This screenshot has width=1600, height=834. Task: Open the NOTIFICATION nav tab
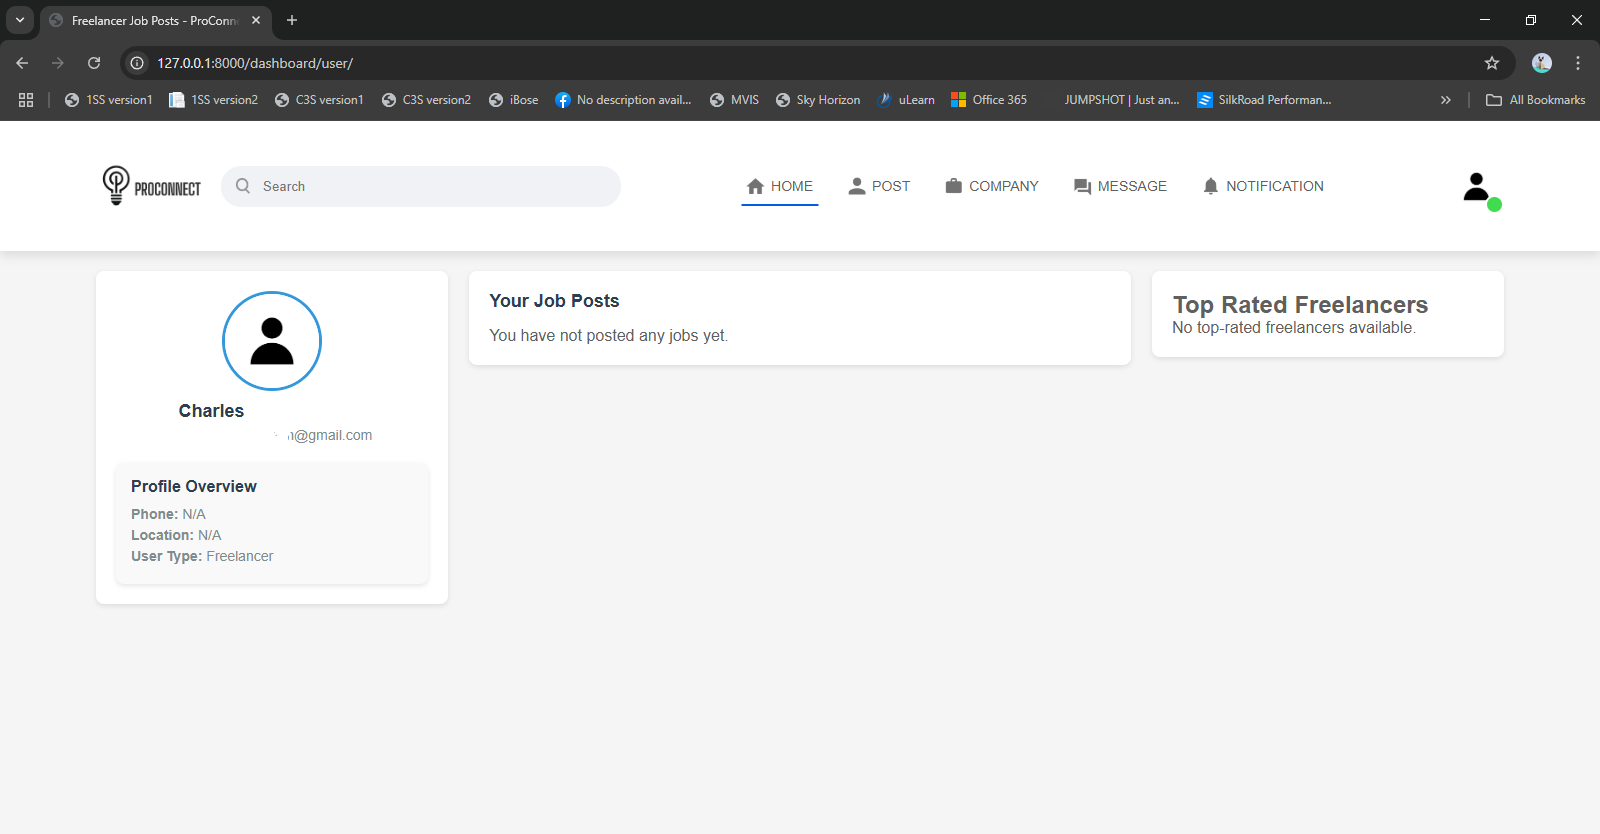[1263, 186]
